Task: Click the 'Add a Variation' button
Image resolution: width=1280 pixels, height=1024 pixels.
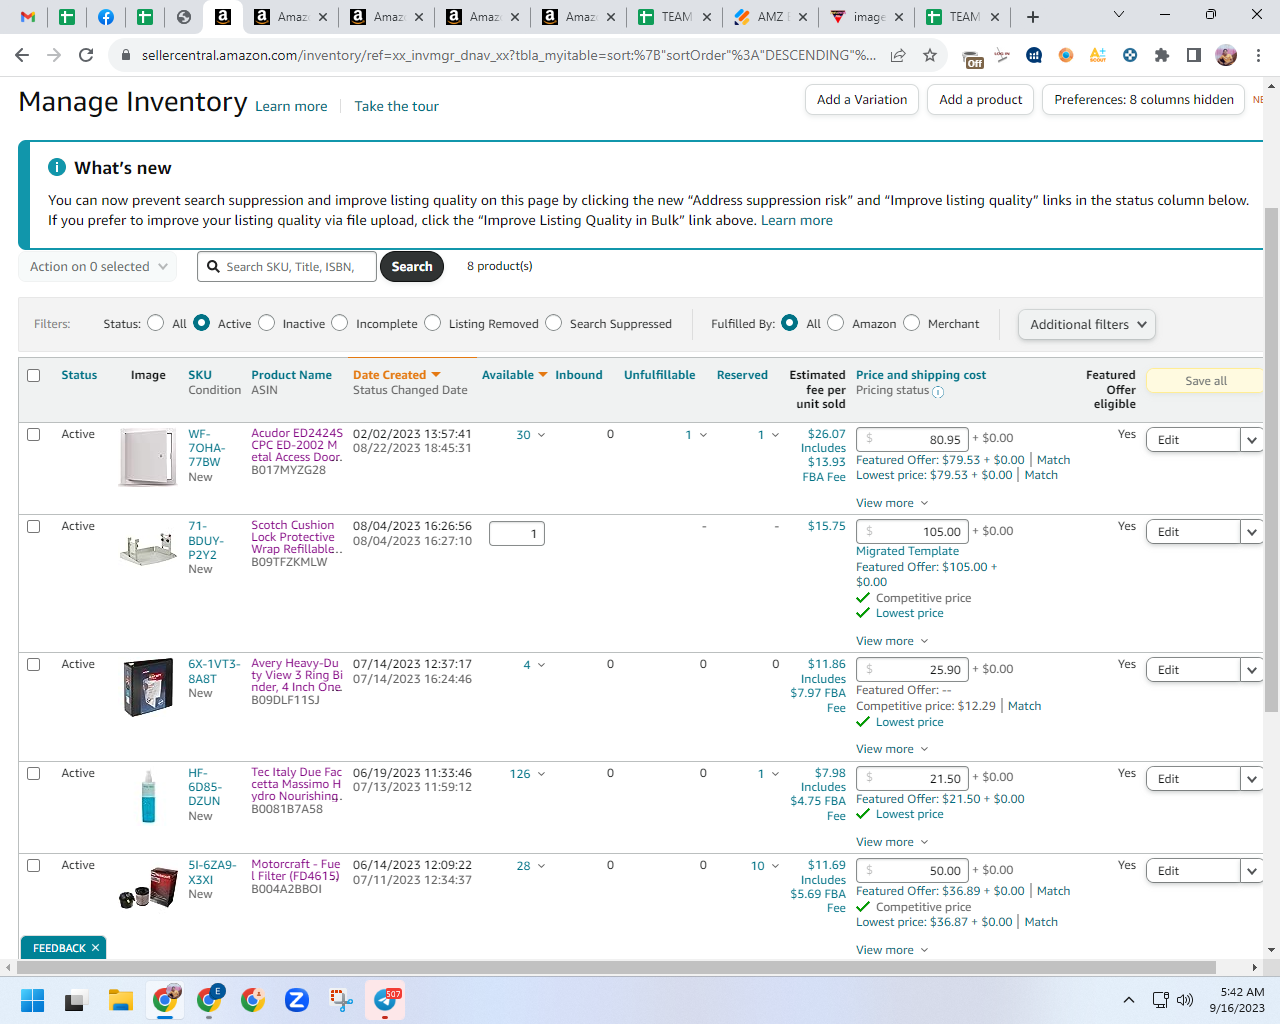Action: [x=862, y=100]
